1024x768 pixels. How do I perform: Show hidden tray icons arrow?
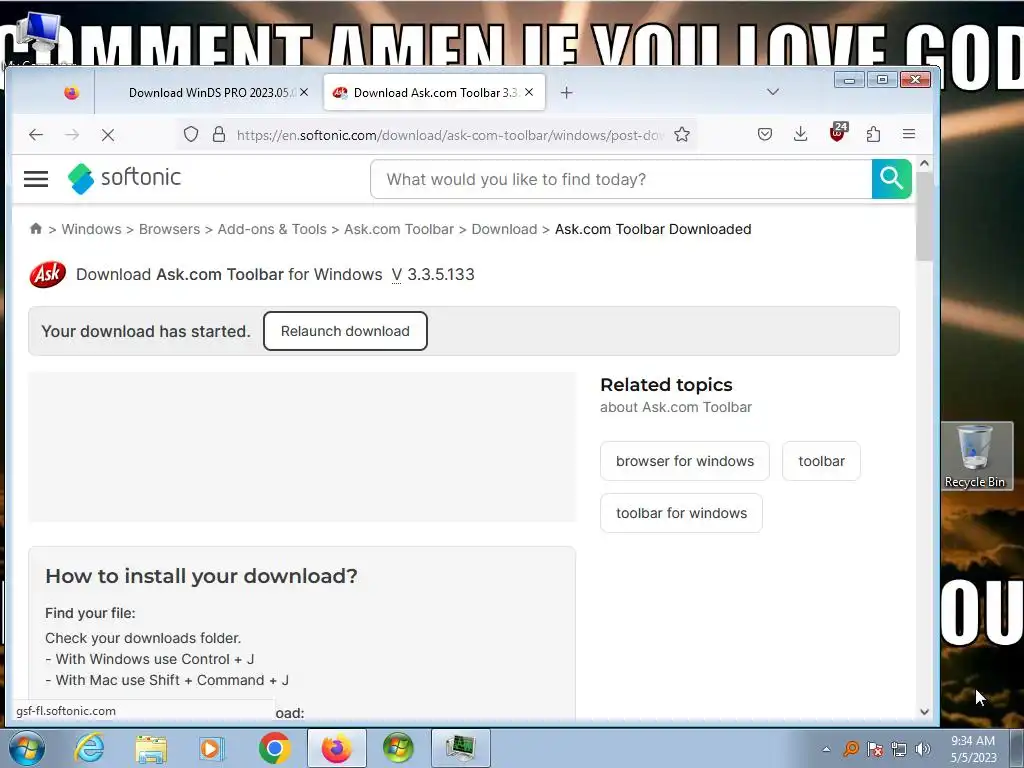(x=826, y=749)
